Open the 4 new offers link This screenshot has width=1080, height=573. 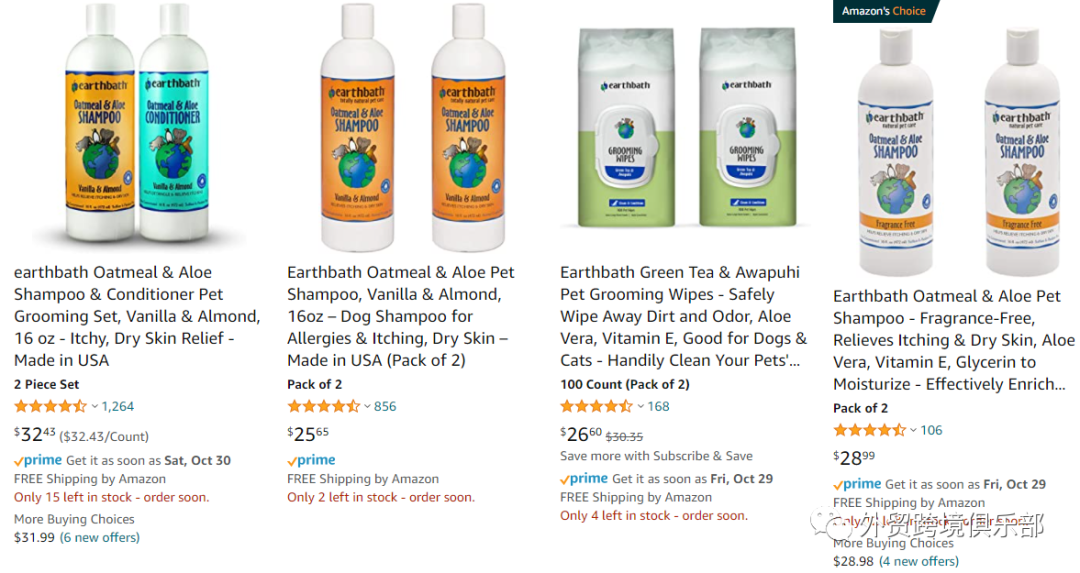[918, 561]
